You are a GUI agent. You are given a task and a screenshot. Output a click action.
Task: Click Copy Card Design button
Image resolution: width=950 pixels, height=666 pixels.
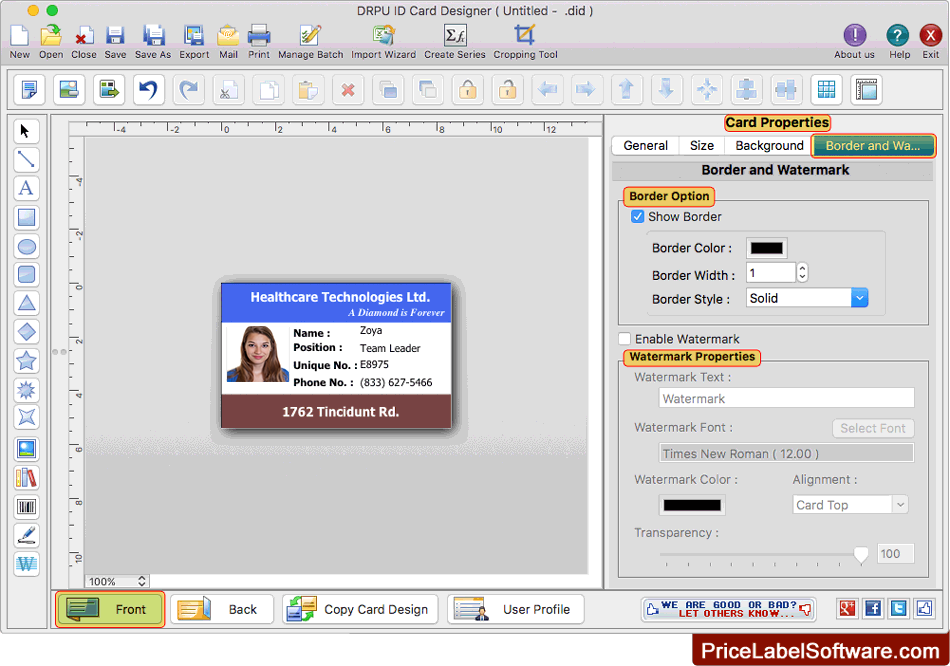pyautogui.click(x=359, y=609)
